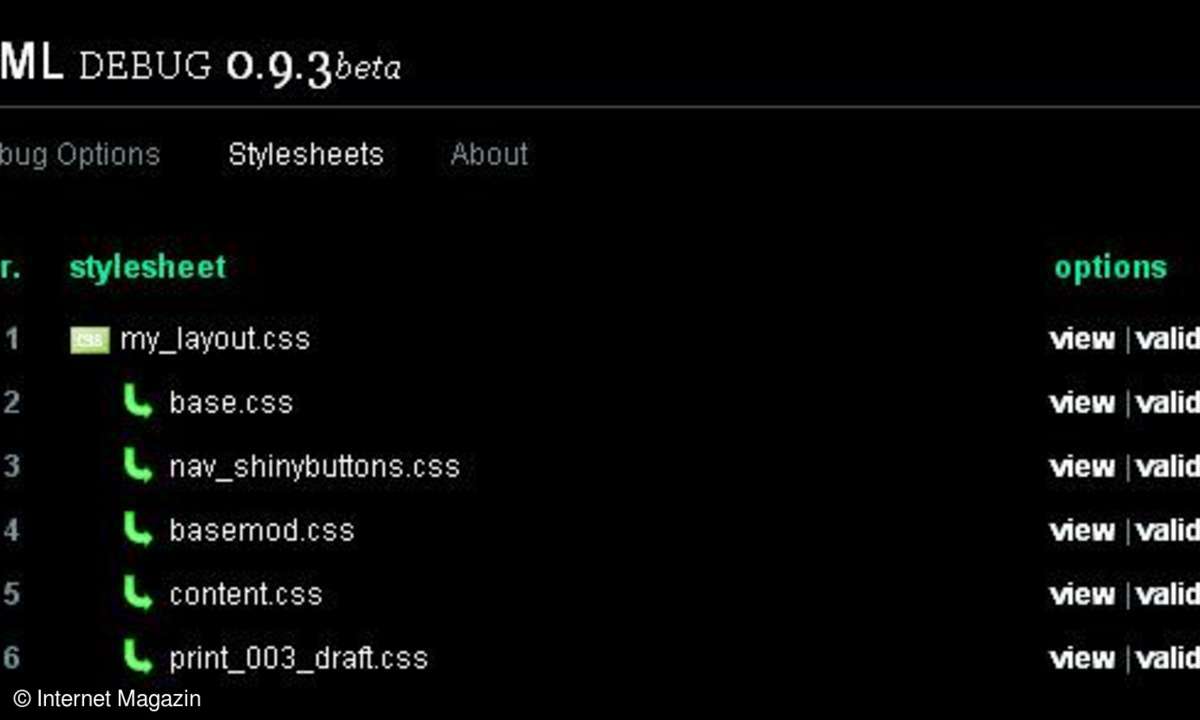This screenshot has width=1200, height=720.
Task: Validate the basemod.css stylesheet
Action: (x=1168, y=530)
